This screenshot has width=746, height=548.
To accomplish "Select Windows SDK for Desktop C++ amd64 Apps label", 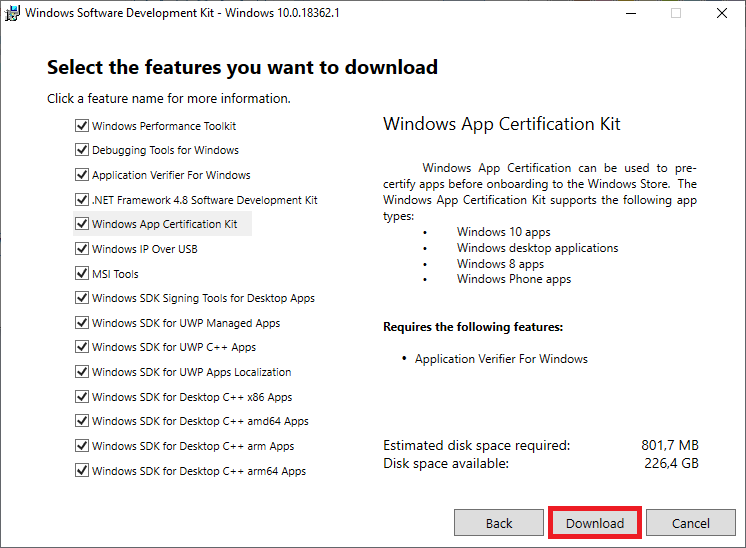I will 200,421.
